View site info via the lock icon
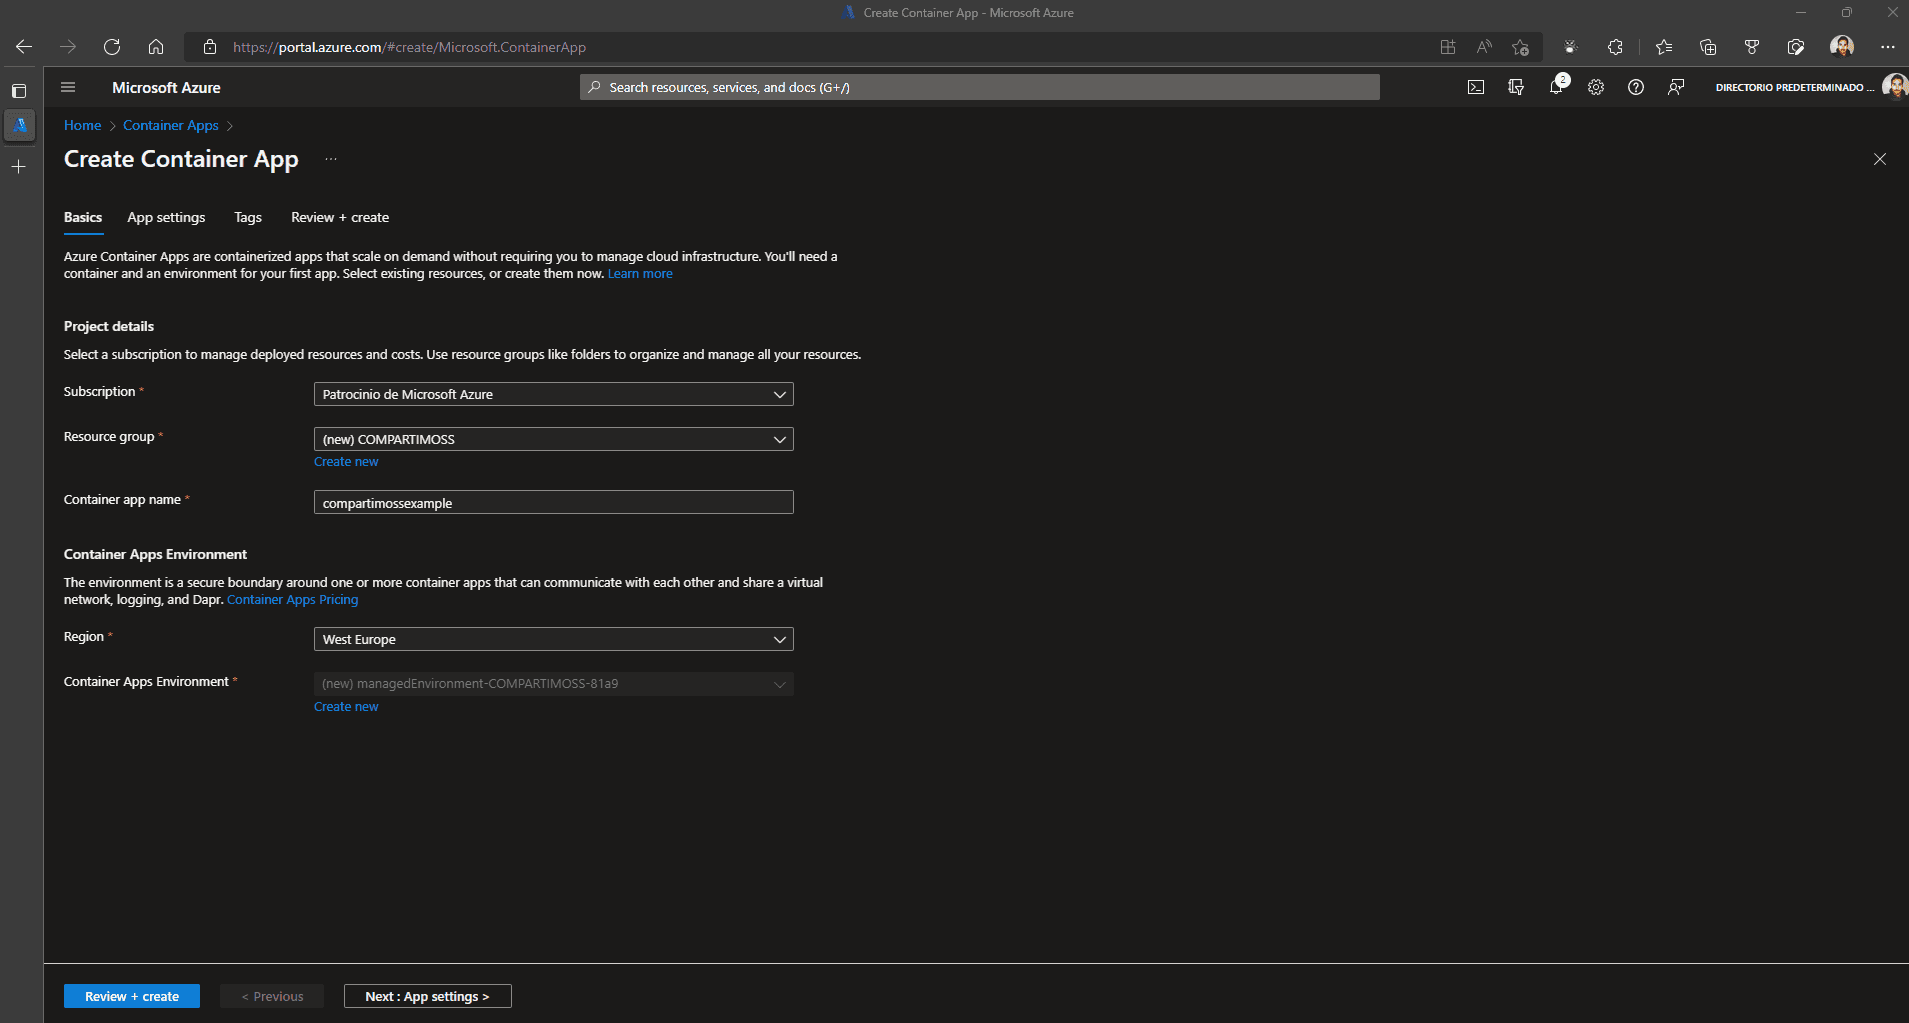This screenshot has width=1909, height=1023. pos(210,47)
